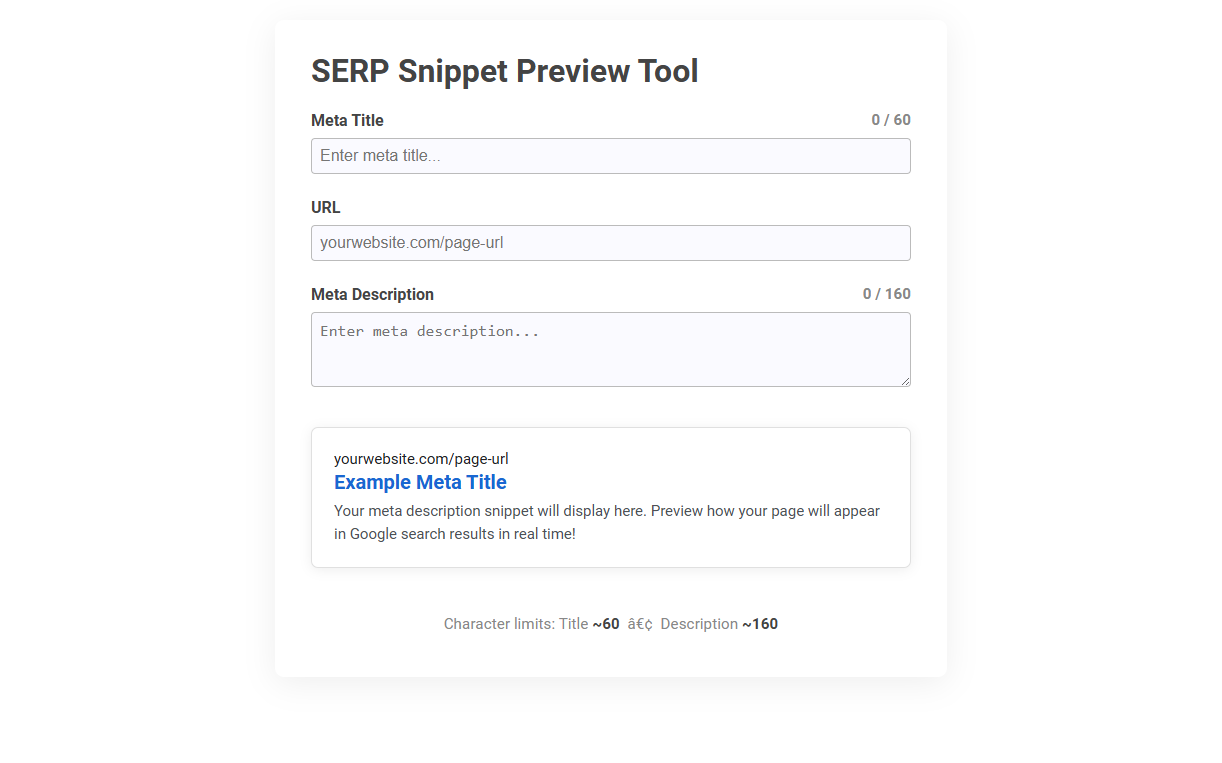Click the Character limits footer text
The height and width of the screenshot is (763, 1222).
tap(610, 623)
